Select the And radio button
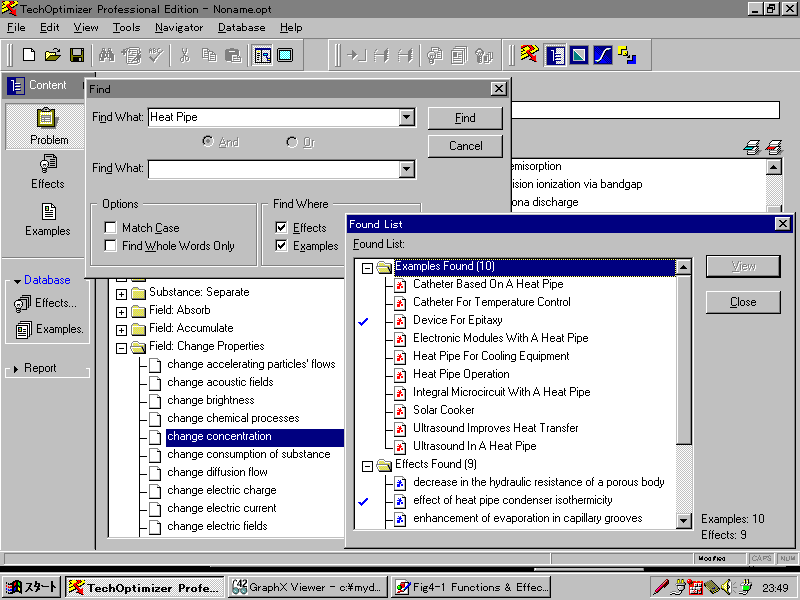This screenshot has height=600, width=800. pyautogui.click(x=208, y=141)
